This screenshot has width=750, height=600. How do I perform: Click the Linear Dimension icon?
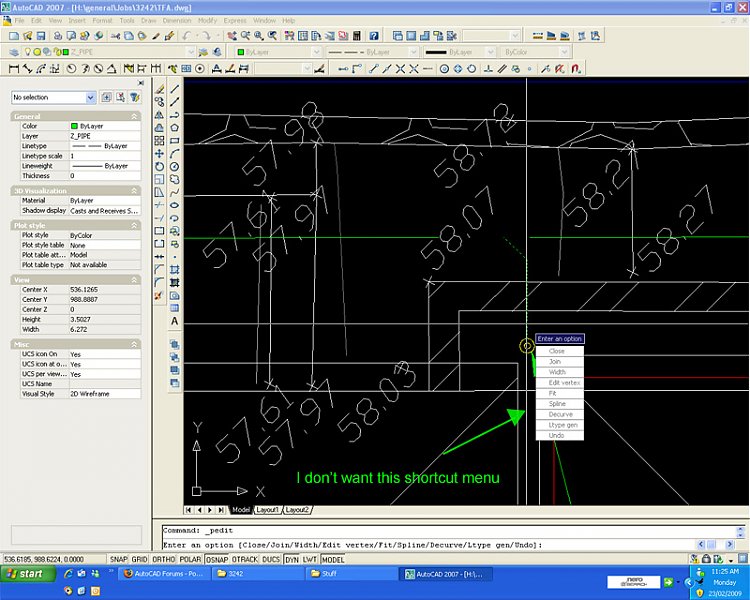coord(14,69)
